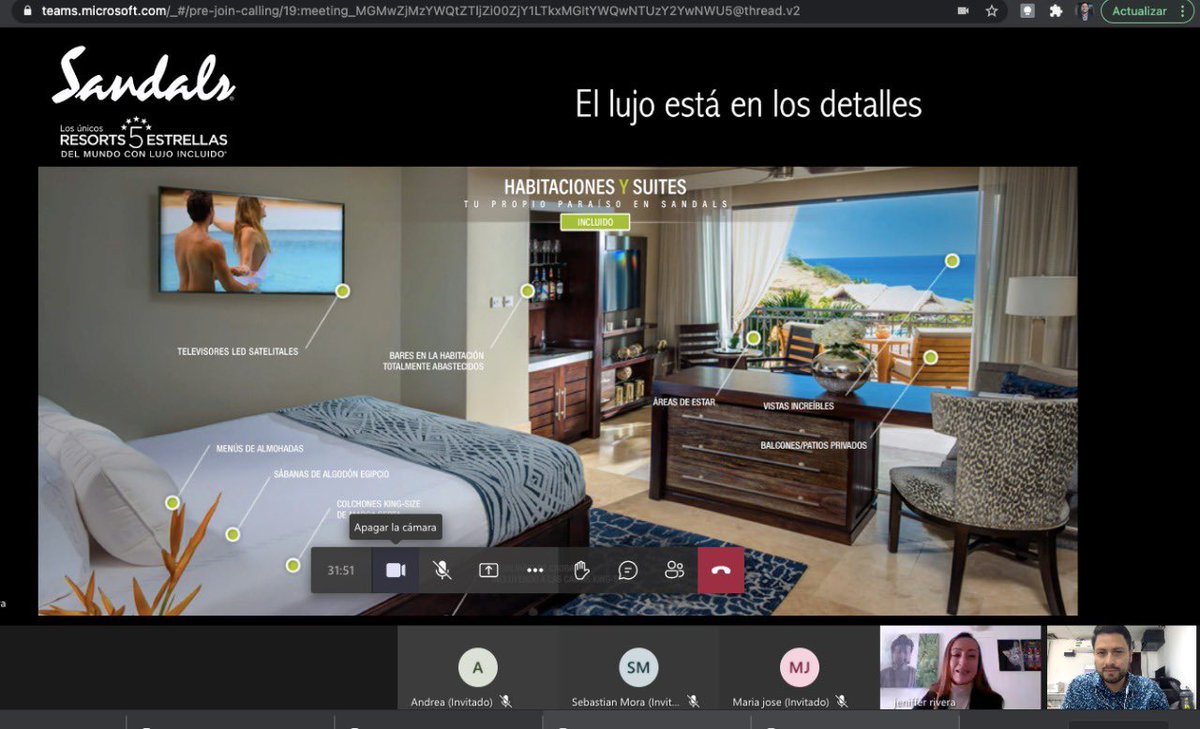Image resolution: width=1200 pixels, height=729 pixels.
Task: Open the Extensions puzzle piece menu
Action: pyautogui.click(x=1055, y=11)
